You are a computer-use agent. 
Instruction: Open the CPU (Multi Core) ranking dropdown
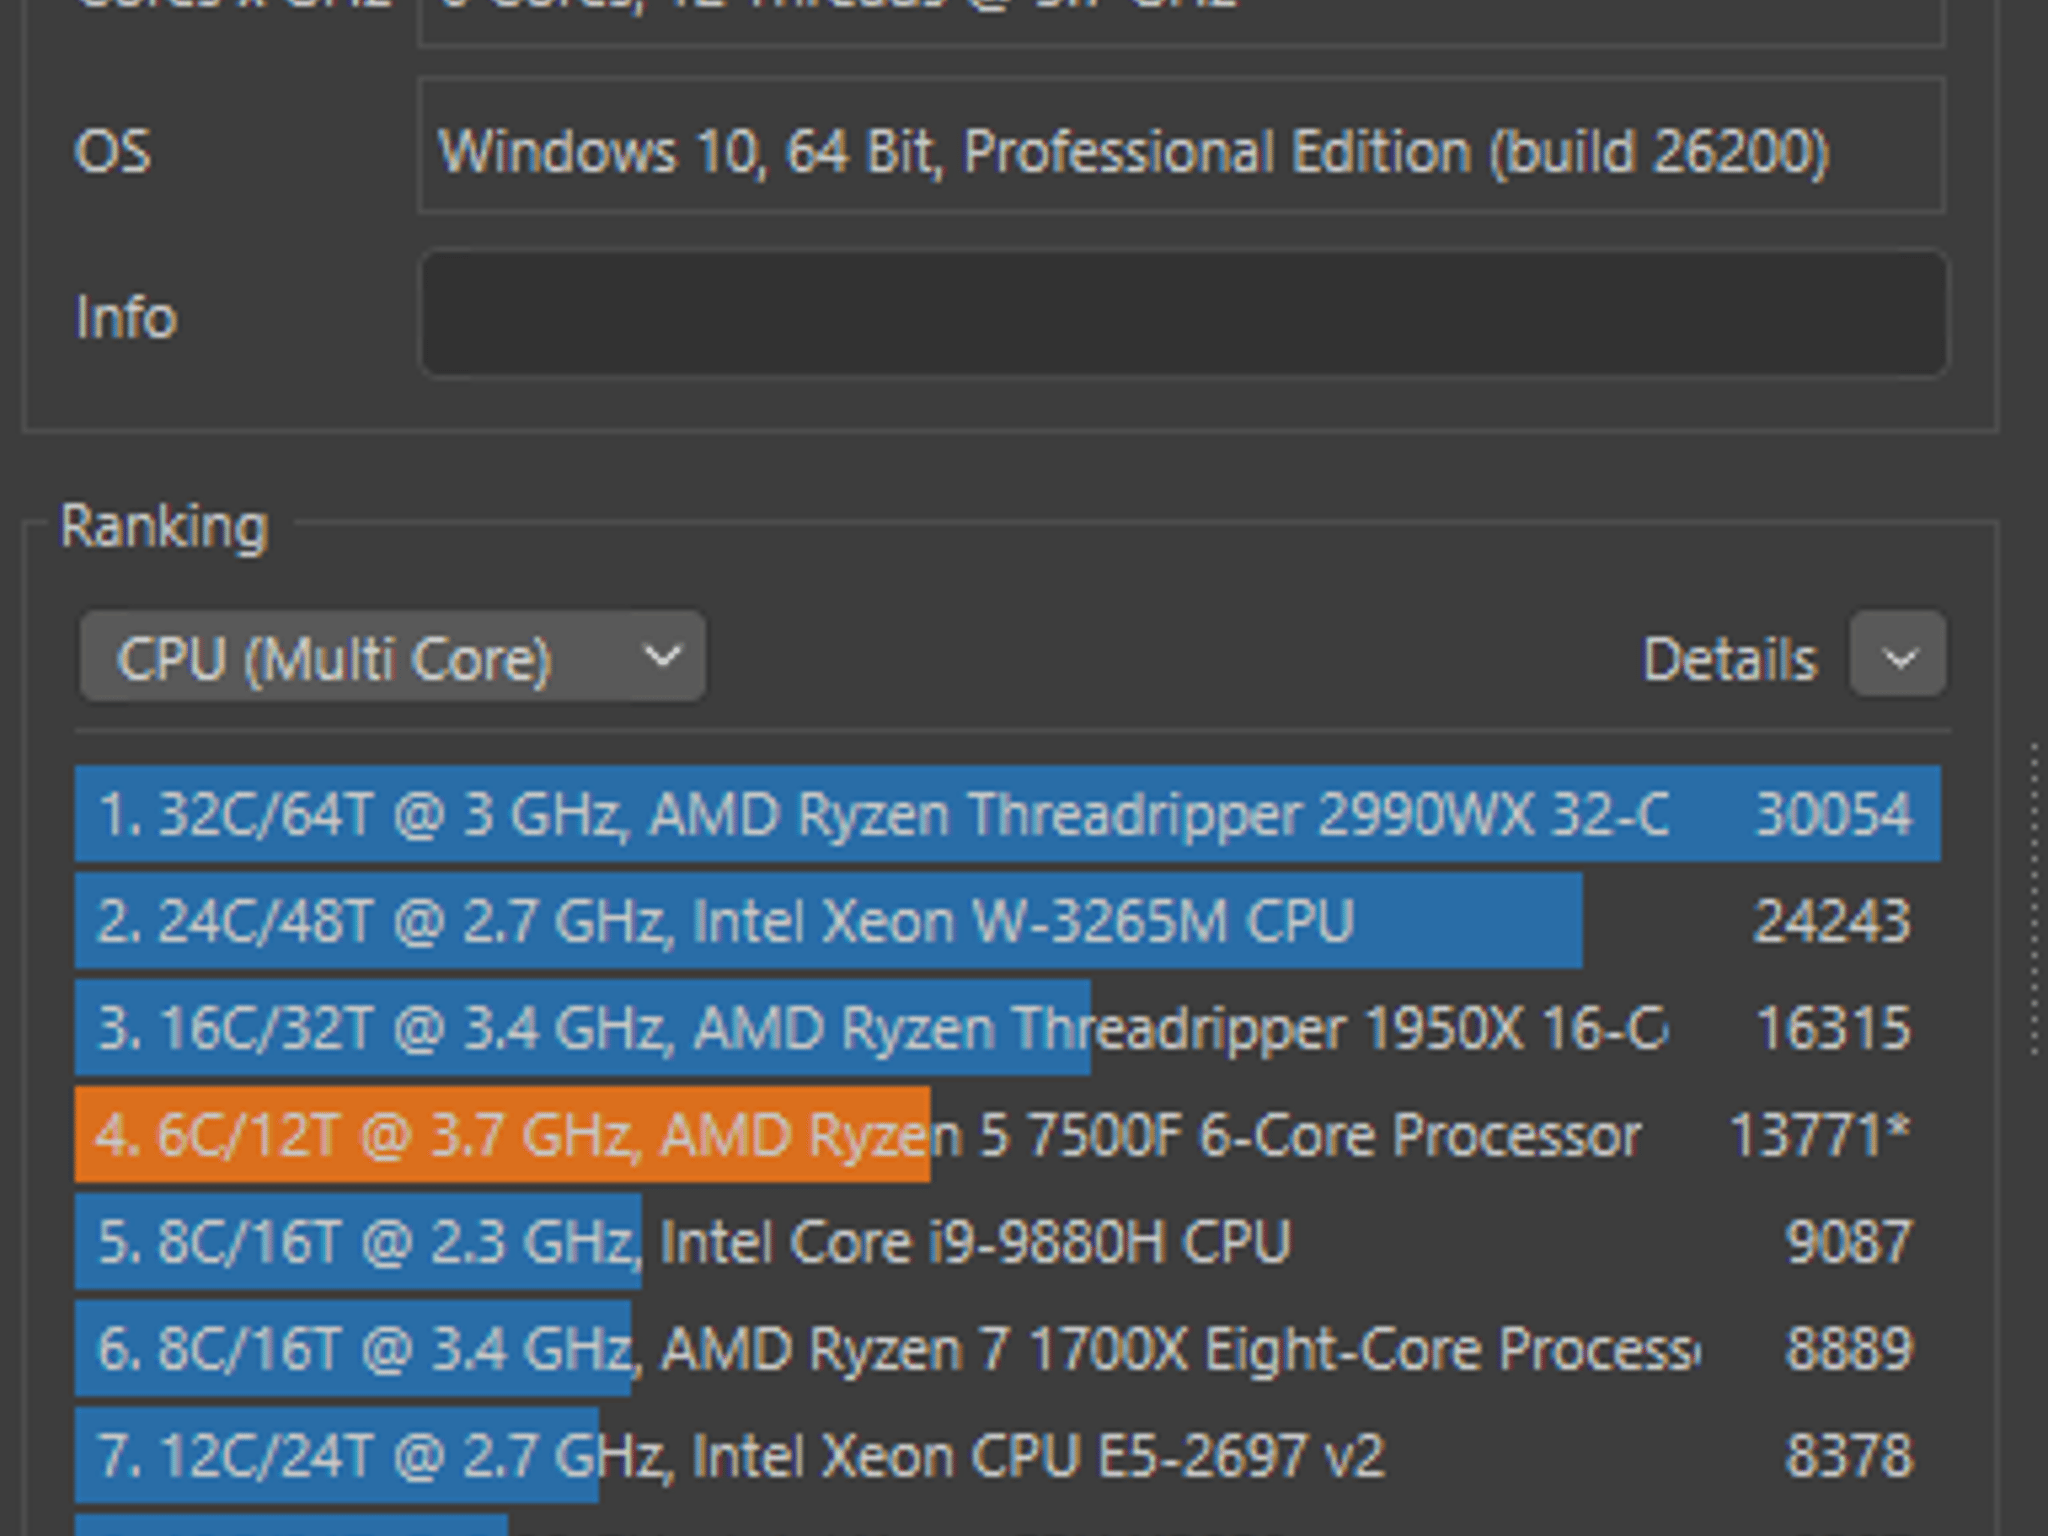click(392, 657)
